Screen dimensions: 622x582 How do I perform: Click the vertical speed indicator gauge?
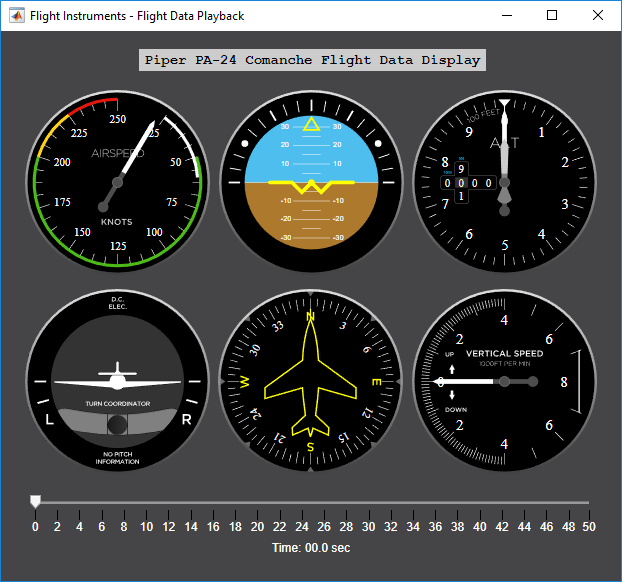(x=504, y=381)
